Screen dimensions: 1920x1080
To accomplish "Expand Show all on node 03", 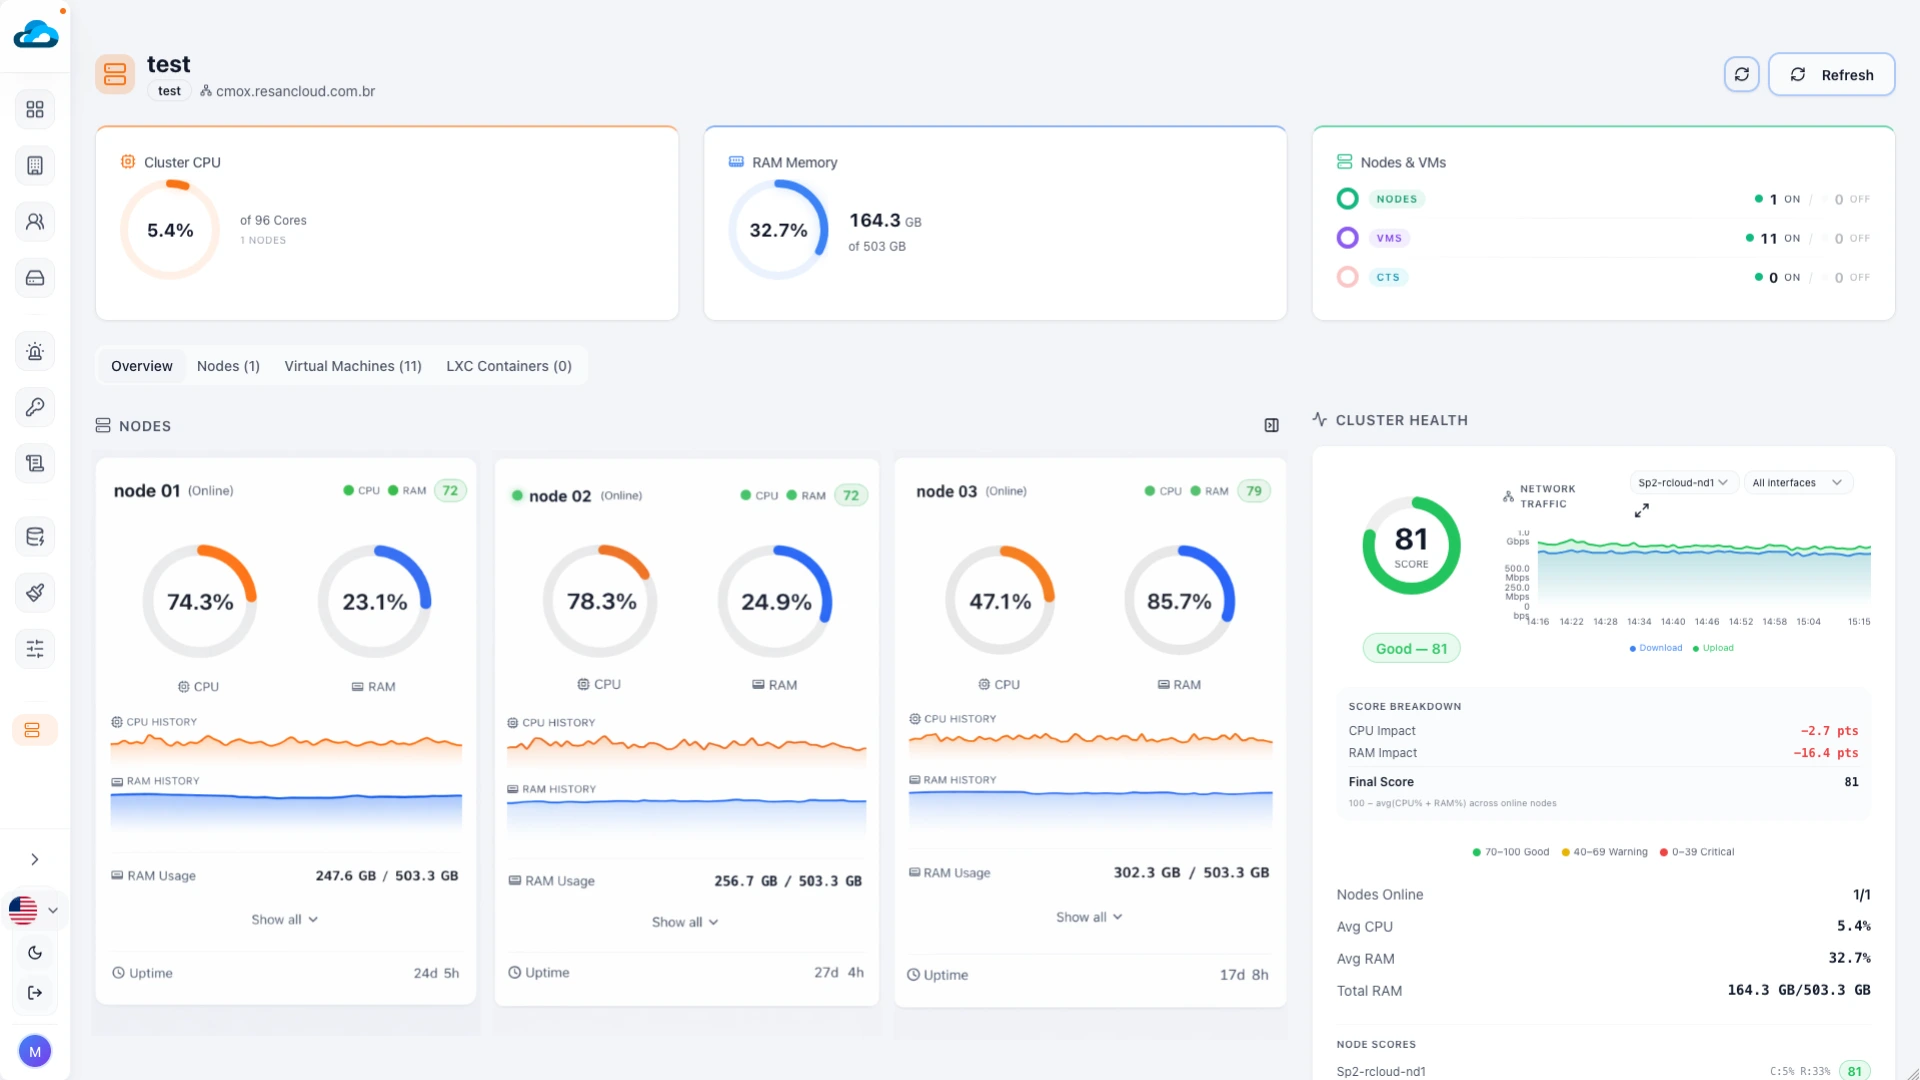I will click(1089, 917).
